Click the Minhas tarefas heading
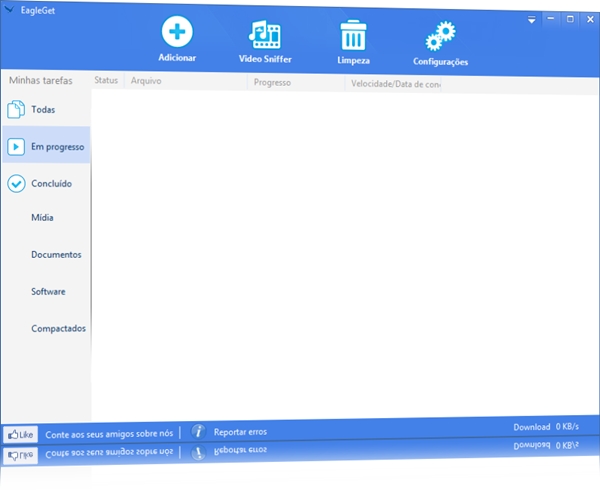The image size is (600, 490). point(41,80)
